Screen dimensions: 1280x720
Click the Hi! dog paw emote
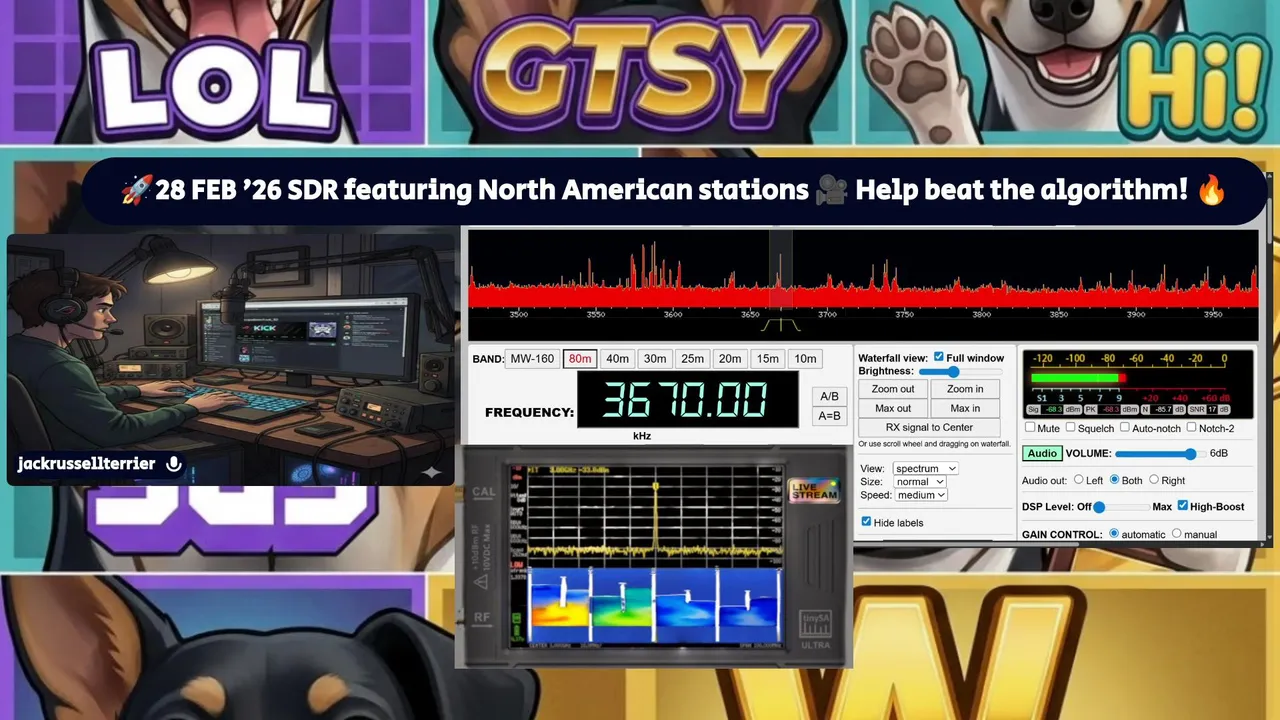(1067, 72)
